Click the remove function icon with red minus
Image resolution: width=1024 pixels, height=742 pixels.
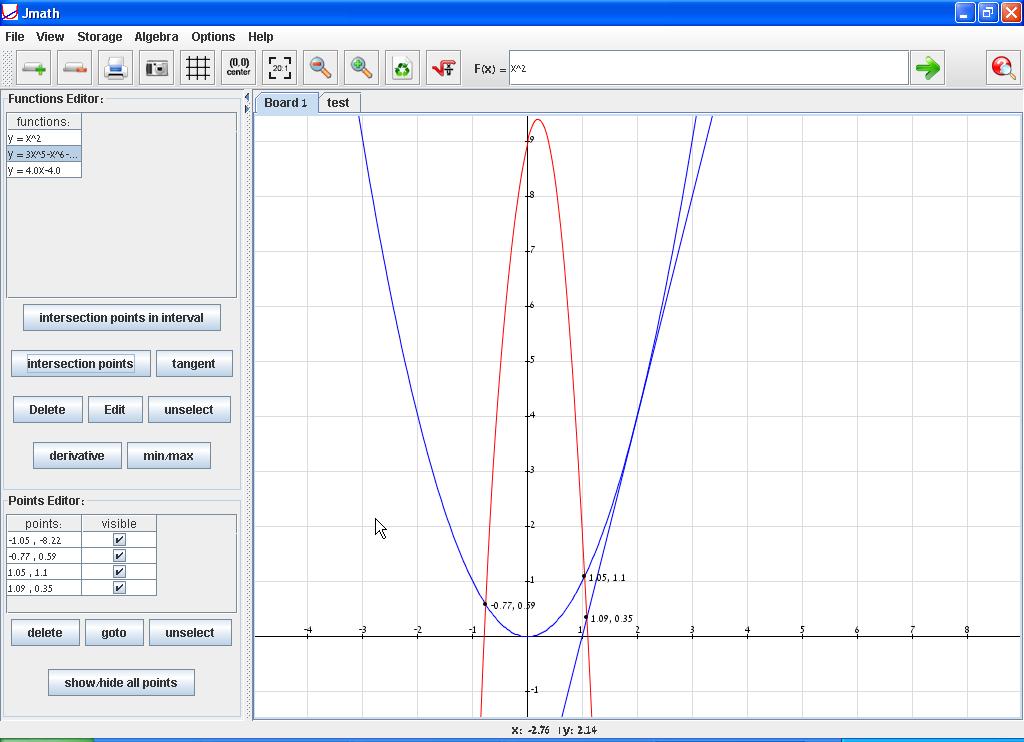click(75, 68)
